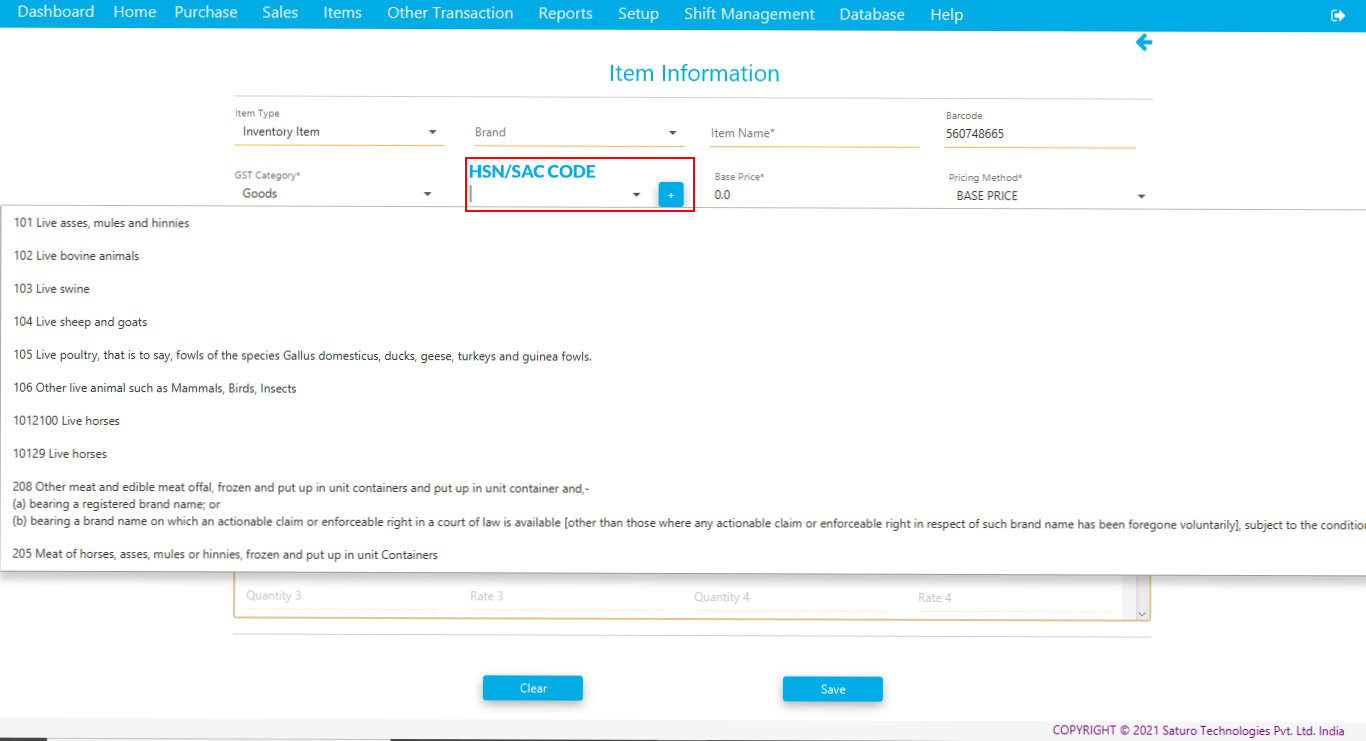The height and width of the screenshot is (741, 1366).
Task: Expand the GST Category dropdown
Action: (x=427, y=194)
